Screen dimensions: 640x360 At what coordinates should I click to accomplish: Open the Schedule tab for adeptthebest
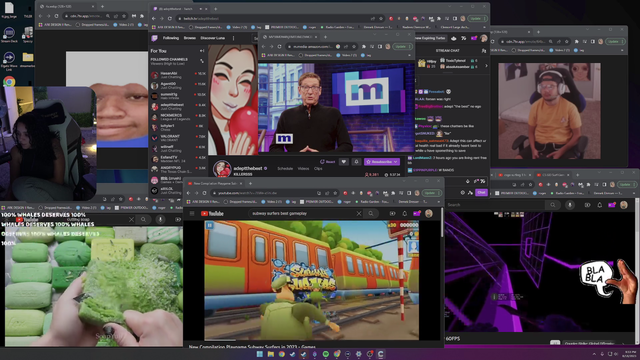(x=285, y=169)
